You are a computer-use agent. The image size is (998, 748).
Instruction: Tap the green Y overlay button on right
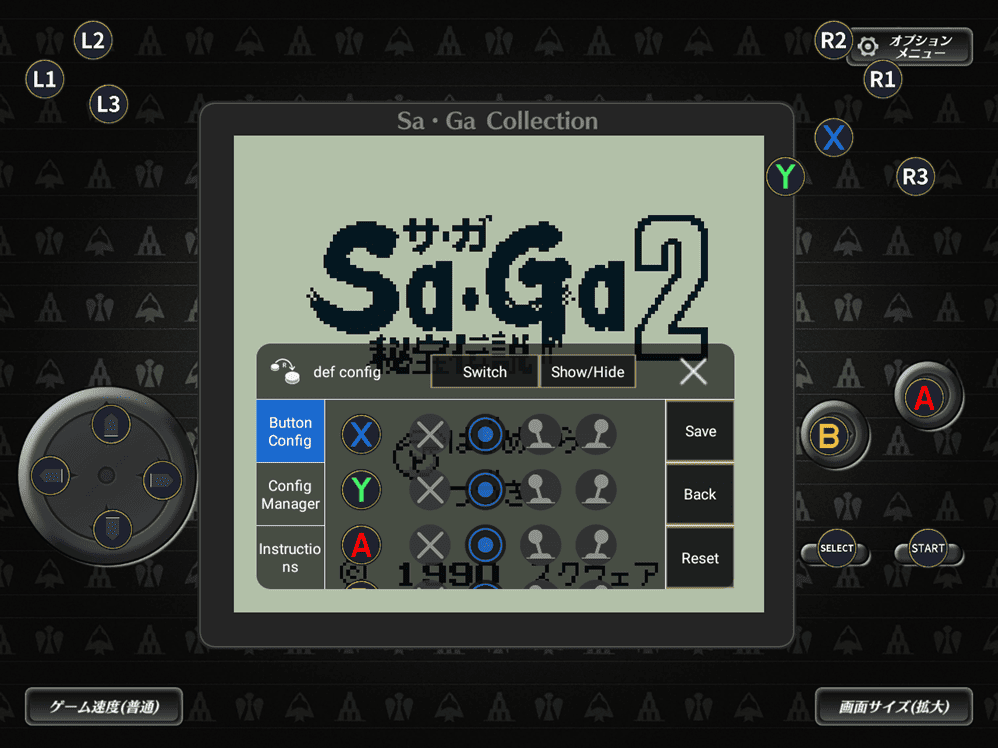[785, 176]
